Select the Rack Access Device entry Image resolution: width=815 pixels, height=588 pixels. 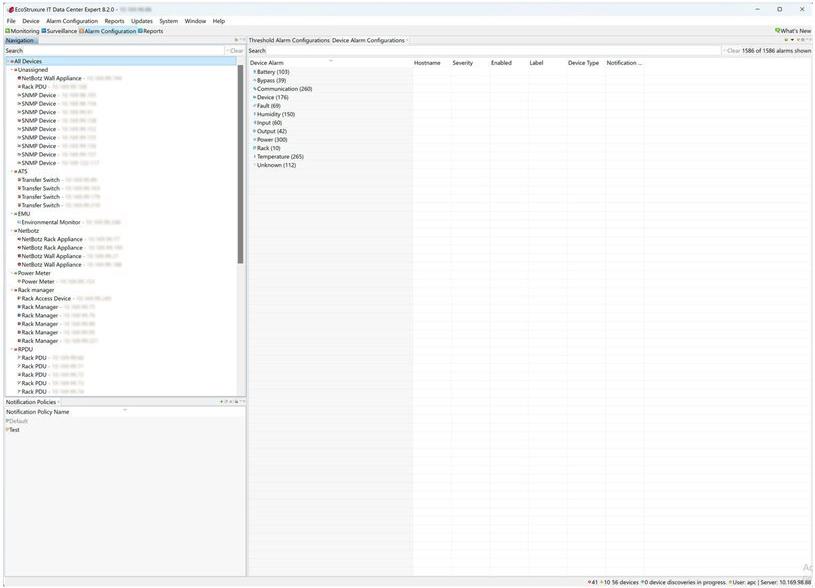[46, 298]
